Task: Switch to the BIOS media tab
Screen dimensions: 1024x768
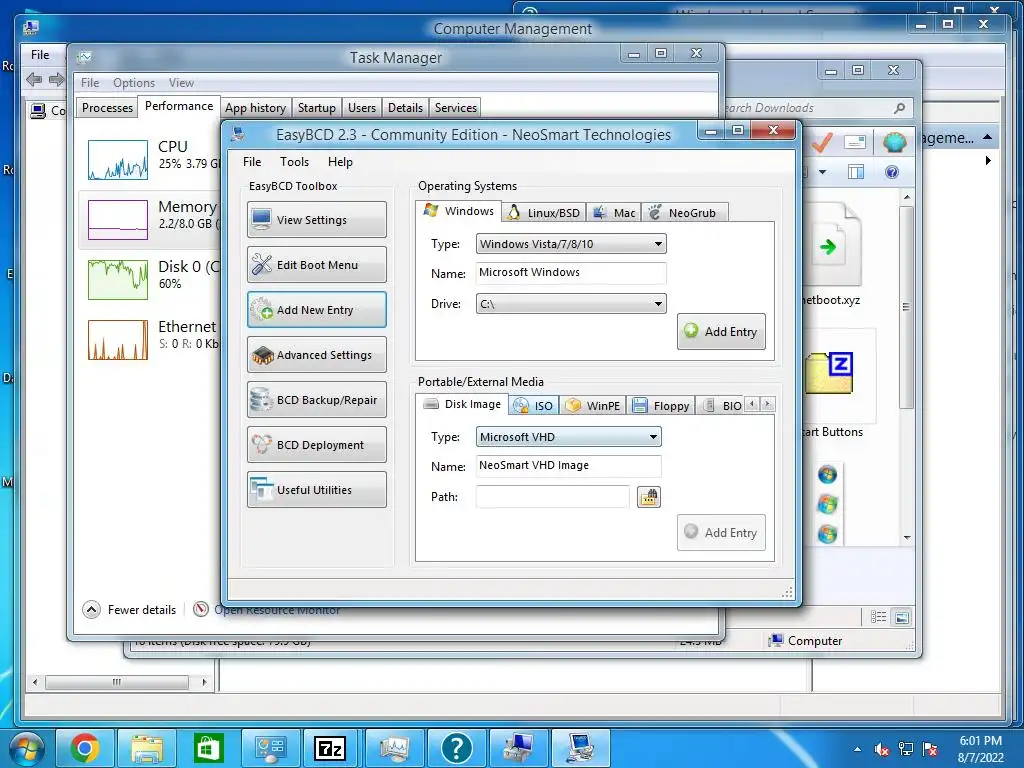Action: pos(720,406)
